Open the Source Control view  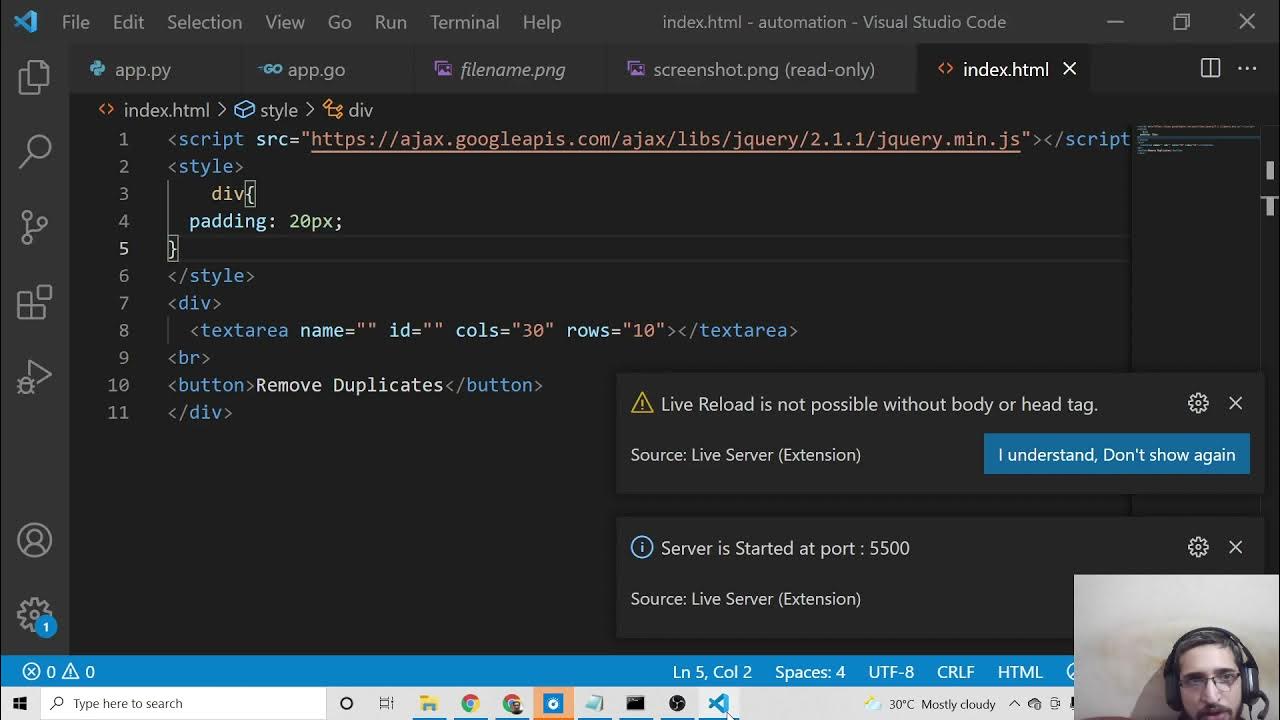coord(34,227)
